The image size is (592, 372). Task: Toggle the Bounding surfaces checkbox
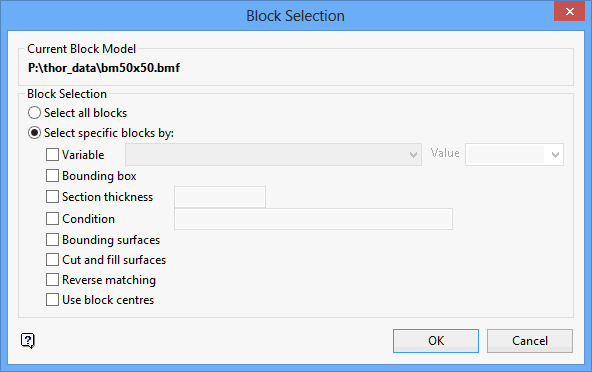pyautogui.click(x=52, y=240)
